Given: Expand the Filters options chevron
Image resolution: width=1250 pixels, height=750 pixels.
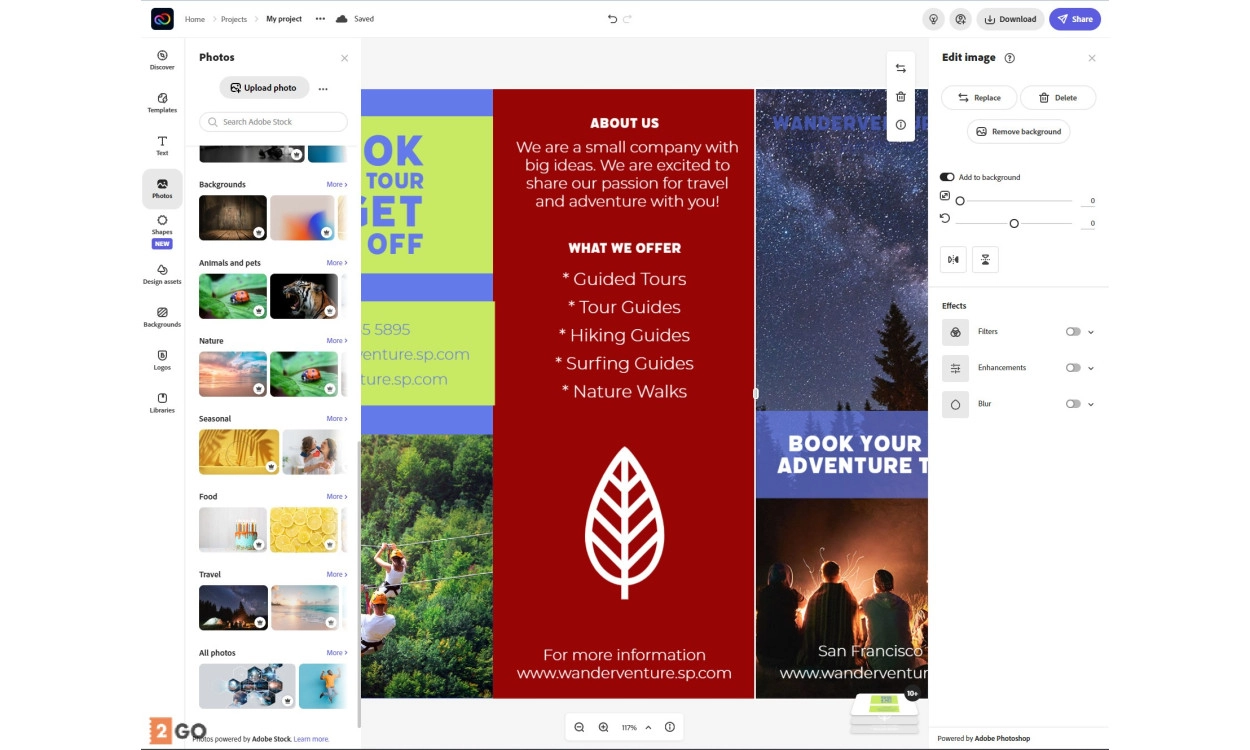Looking at the screenshot, I should tap(1091, 332).
